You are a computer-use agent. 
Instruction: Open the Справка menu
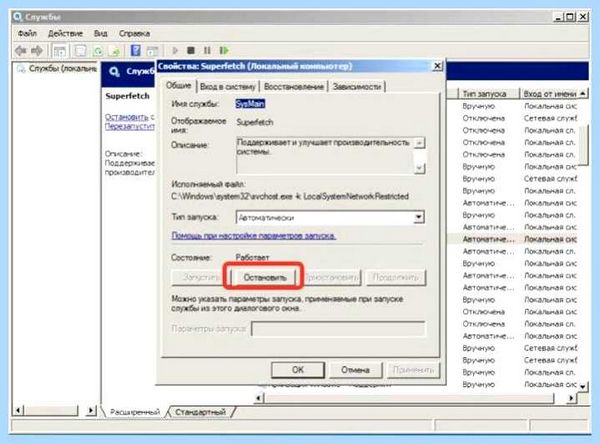pyautogui.click(x=134, y=33)
